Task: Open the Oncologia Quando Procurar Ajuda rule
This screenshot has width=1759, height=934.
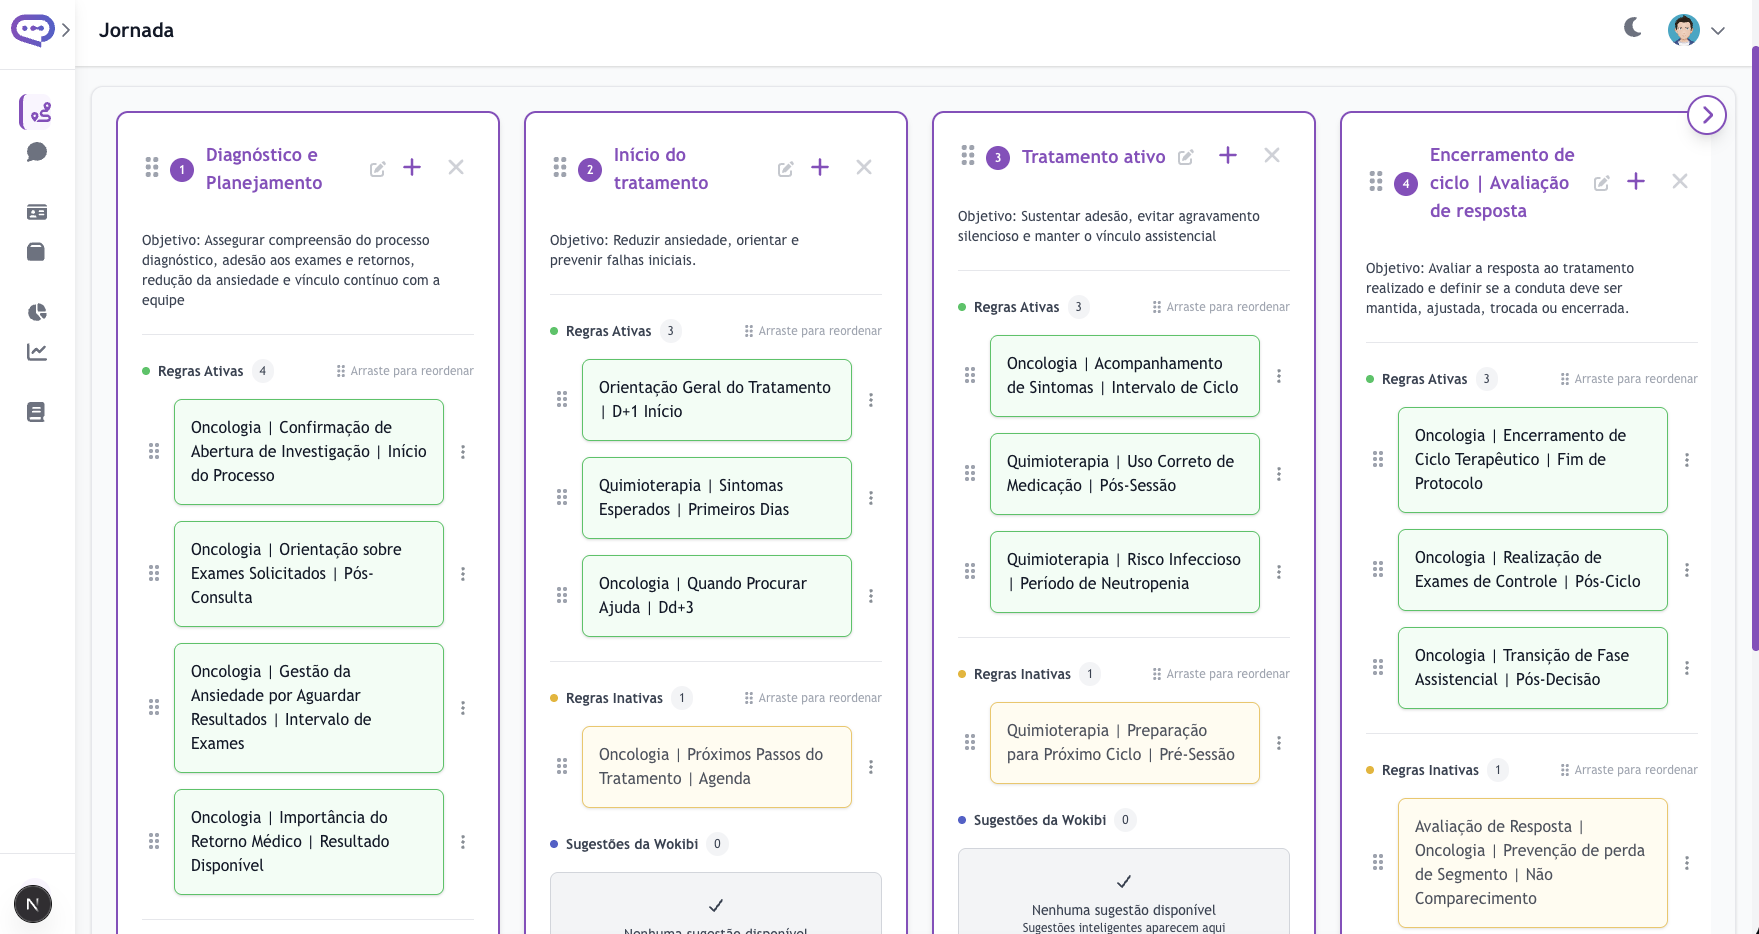Action: tap(716, 596)
